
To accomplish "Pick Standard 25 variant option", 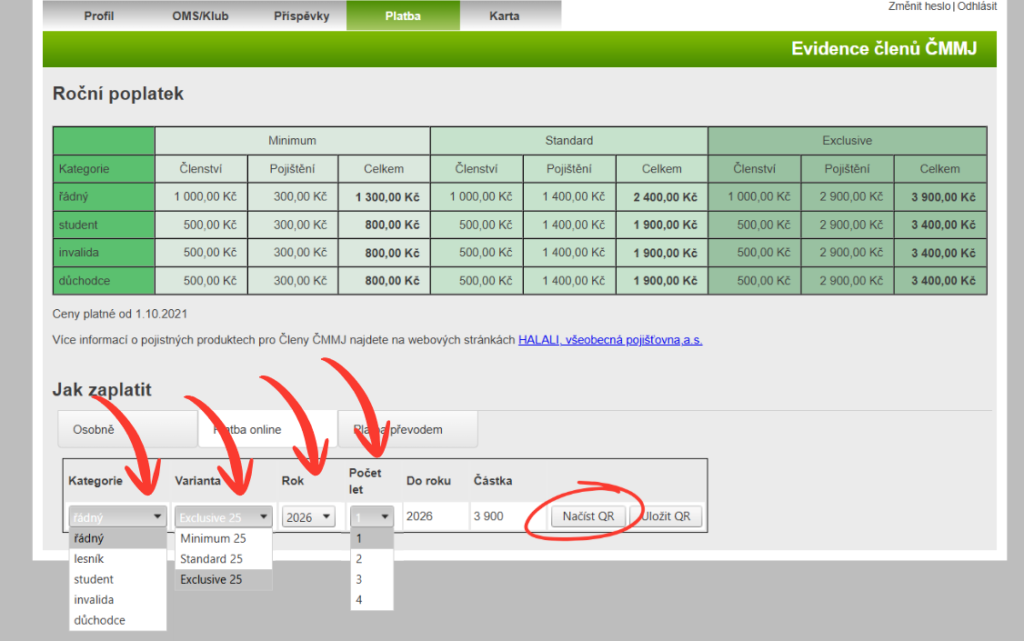I will tap(223, 559).
